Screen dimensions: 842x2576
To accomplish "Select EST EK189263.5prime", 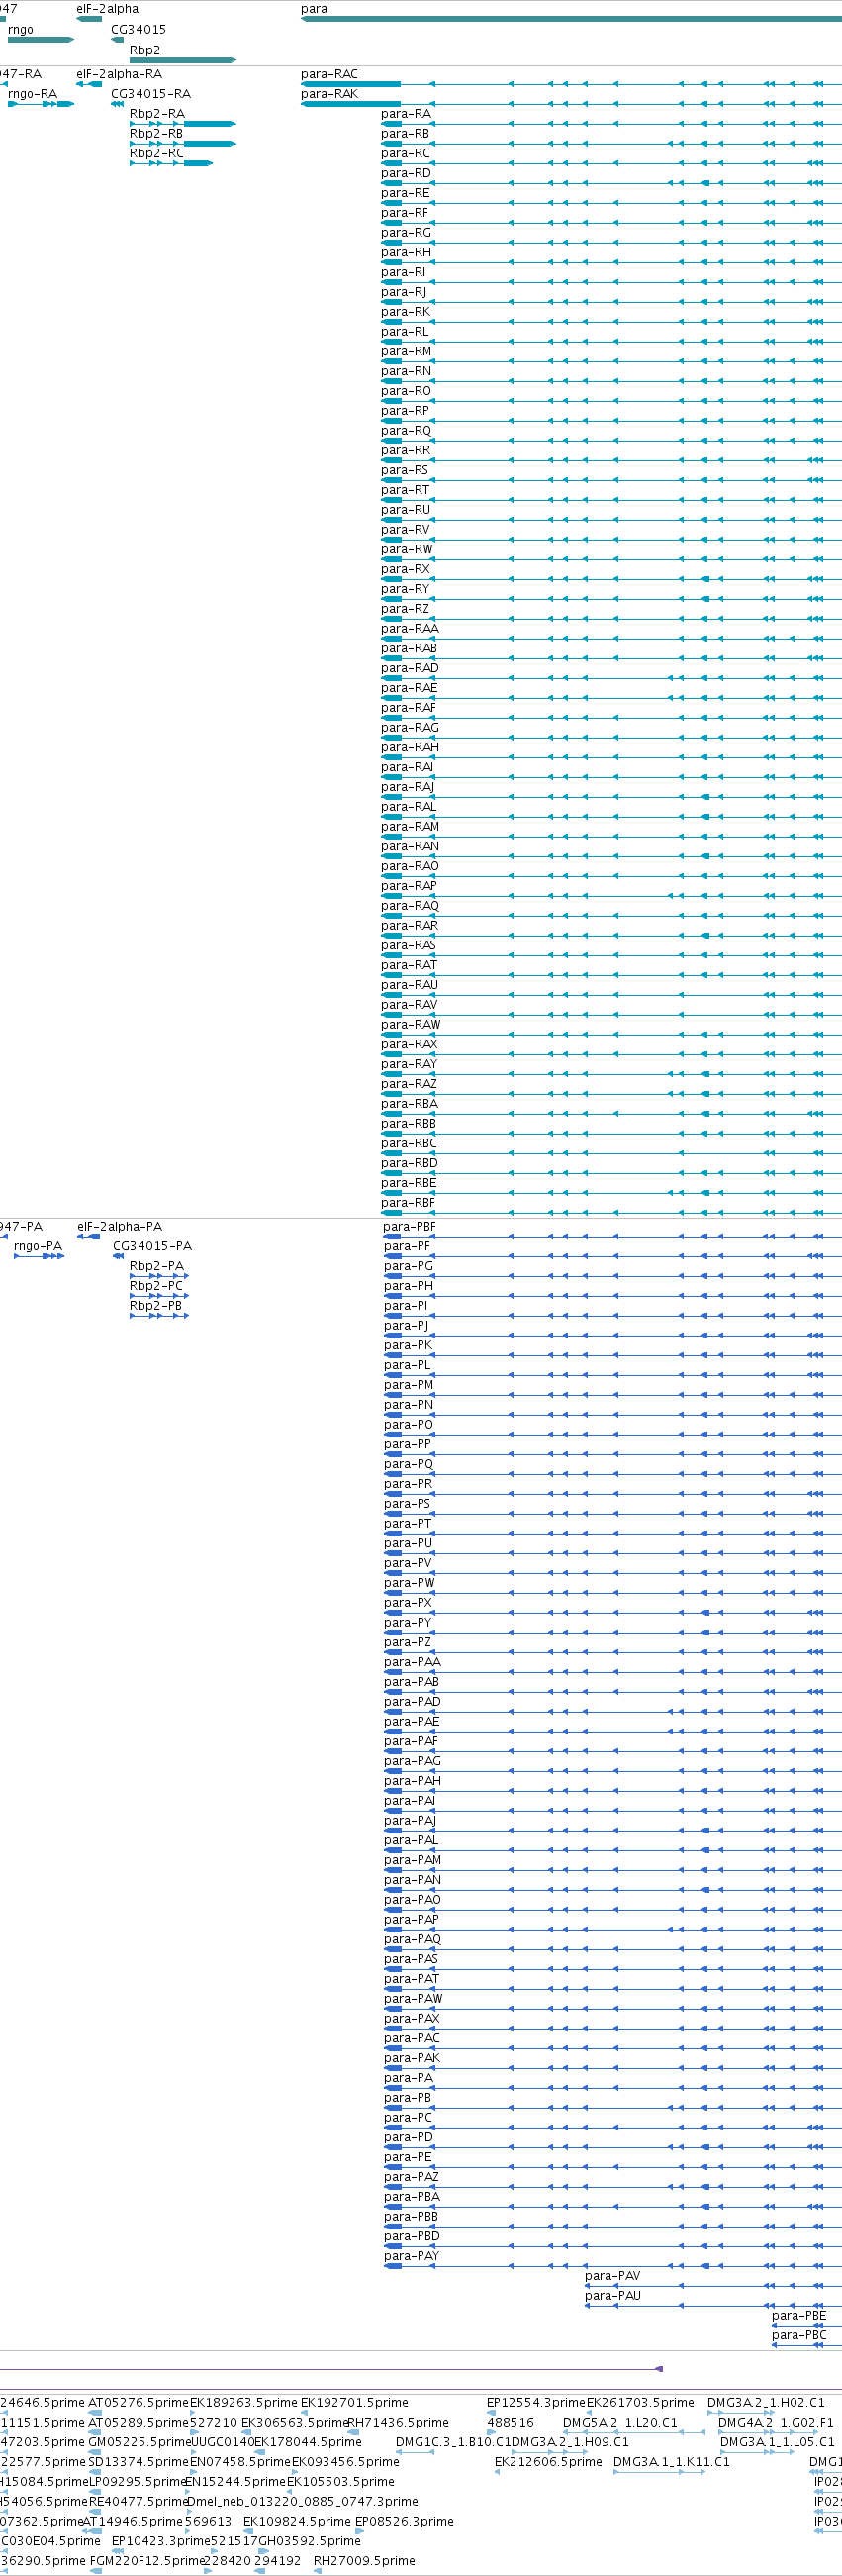I will point(244,2403).
